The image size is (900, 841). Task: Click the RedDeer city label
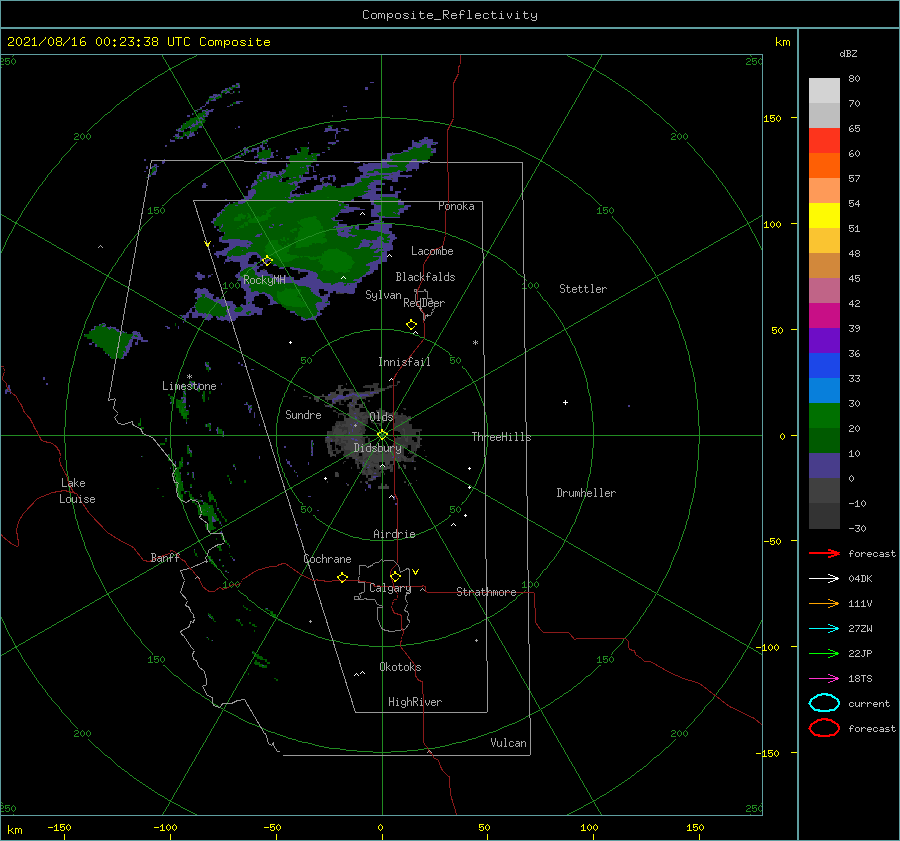(x=424, y=303)
